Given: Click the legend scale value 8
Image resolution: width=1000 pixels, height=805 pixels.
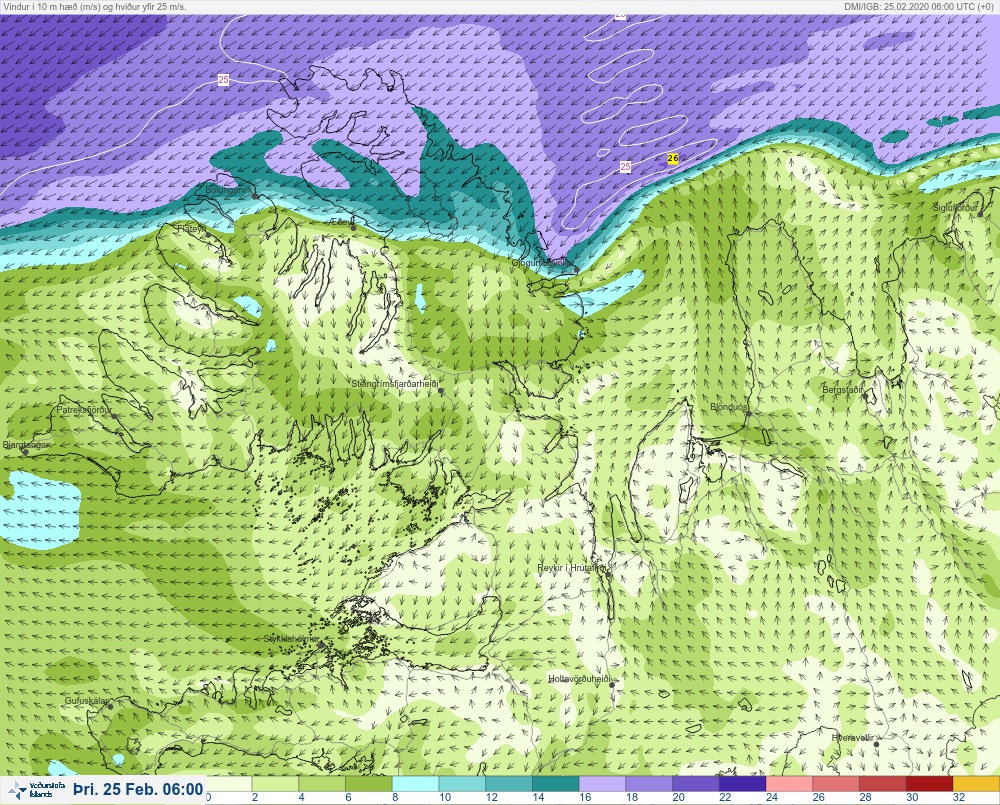Looking at the screenshot, I should [395, 797].
